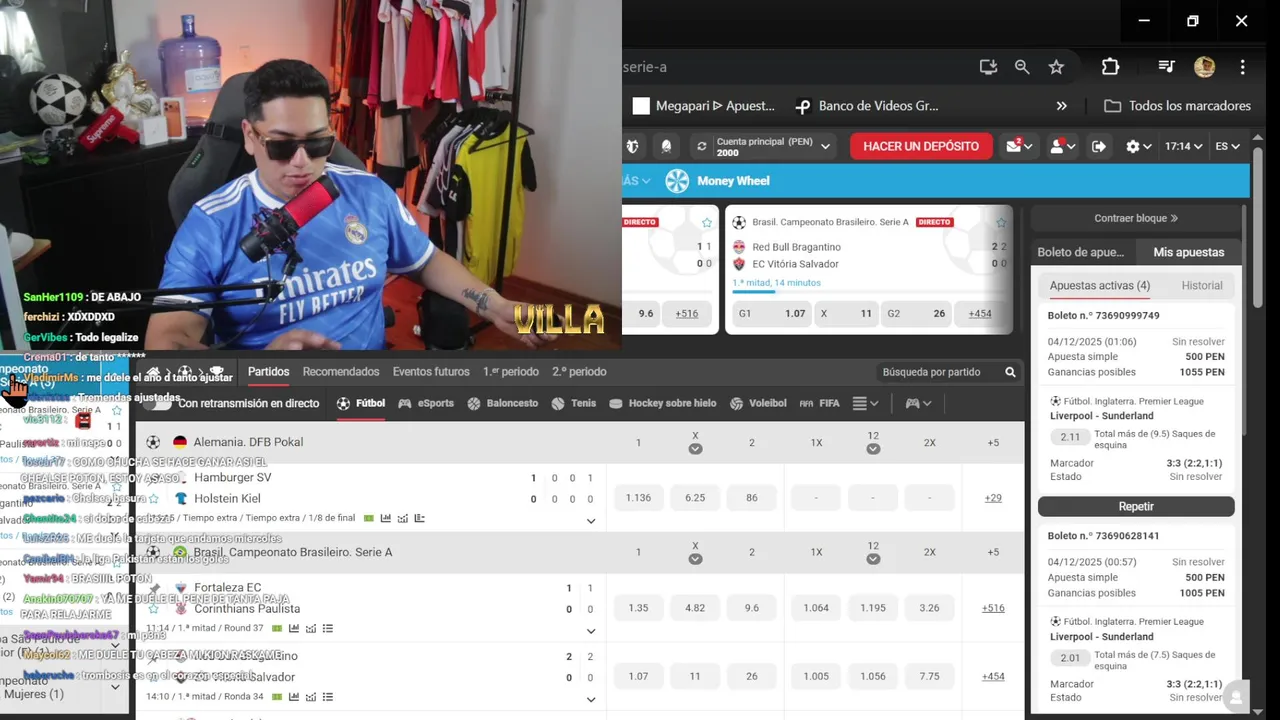Click the Money Wheel icon
The height and width of the screenshot is (720, 1280).
677,181
